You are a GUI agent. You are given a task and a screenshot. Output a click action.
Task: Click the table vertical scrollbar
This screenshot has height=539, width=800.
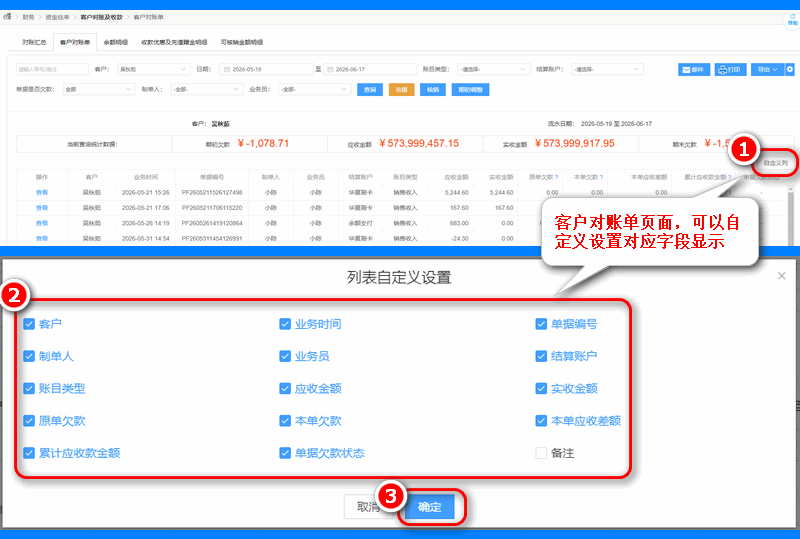pos(791,214)
